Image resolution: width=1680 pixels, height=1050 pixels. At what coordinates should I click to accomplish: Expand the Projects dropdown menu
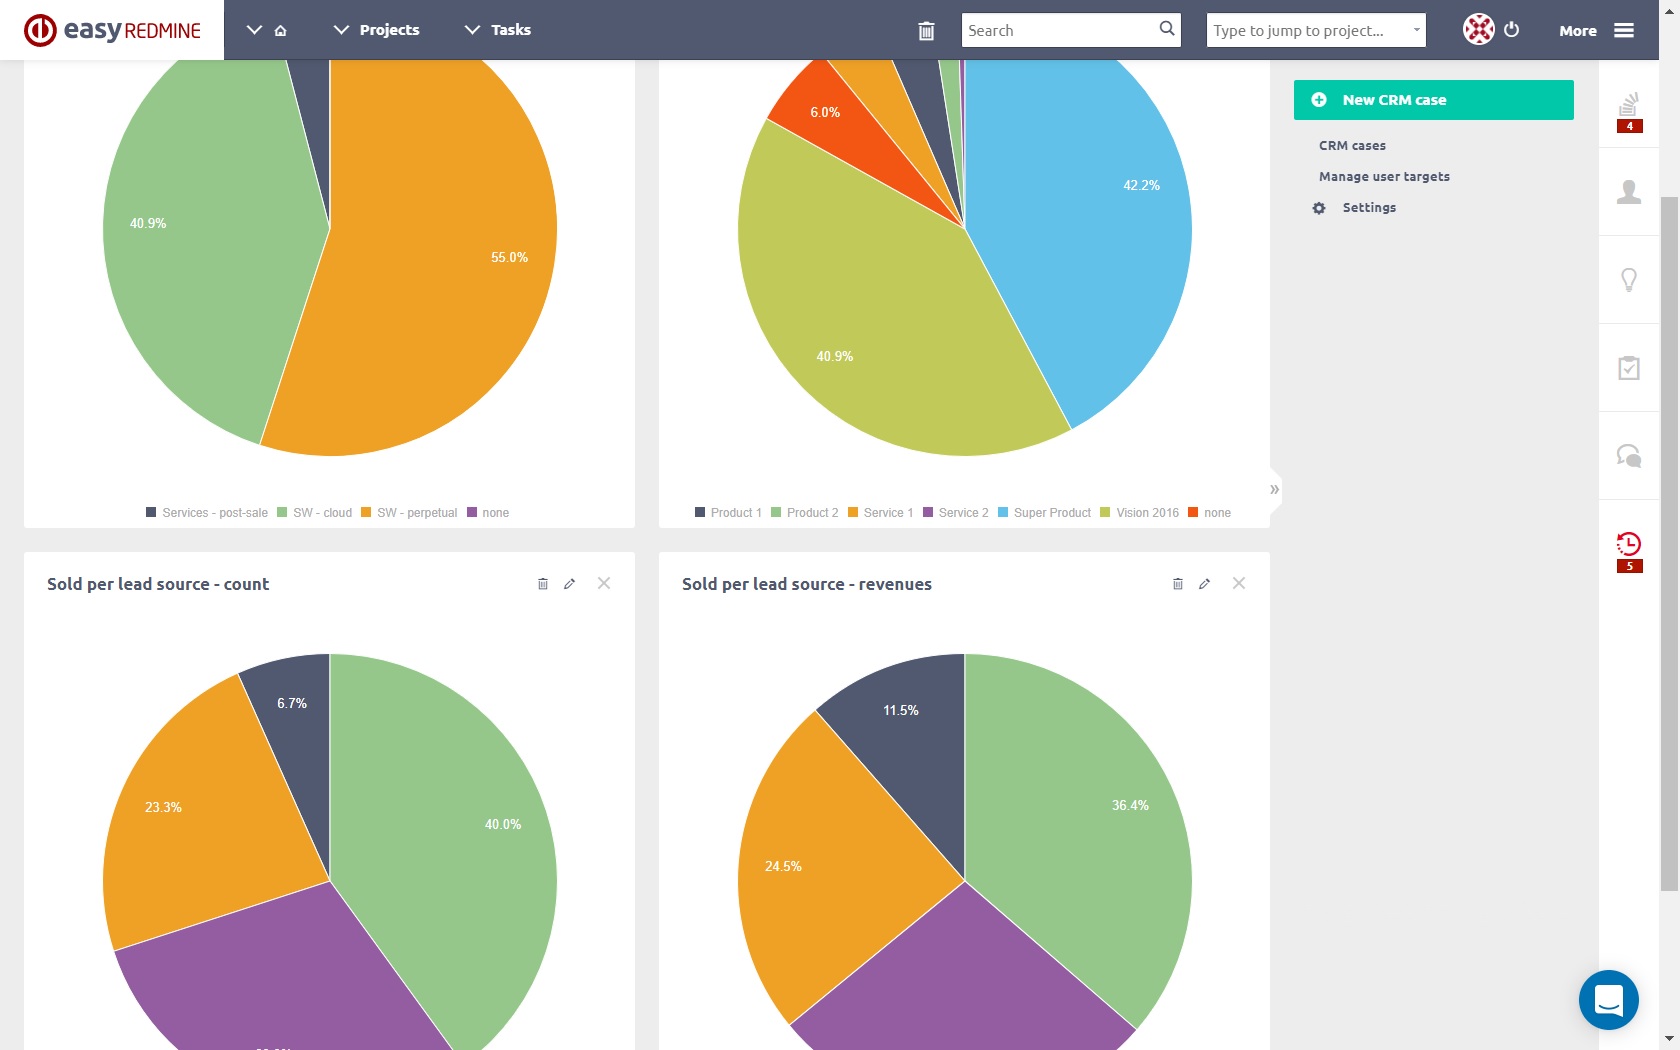coord(376,30)
